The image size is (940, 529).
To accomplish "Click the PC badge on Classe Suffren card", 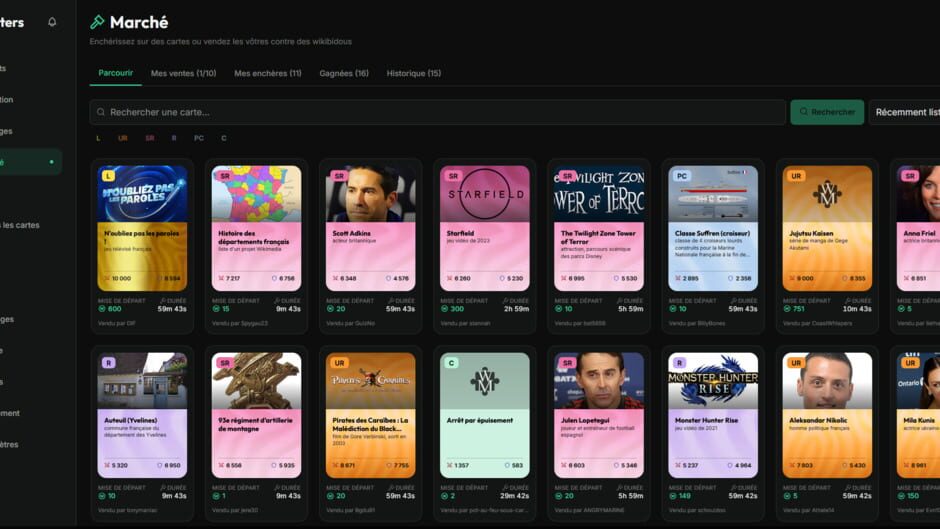I will click(682, 176).
